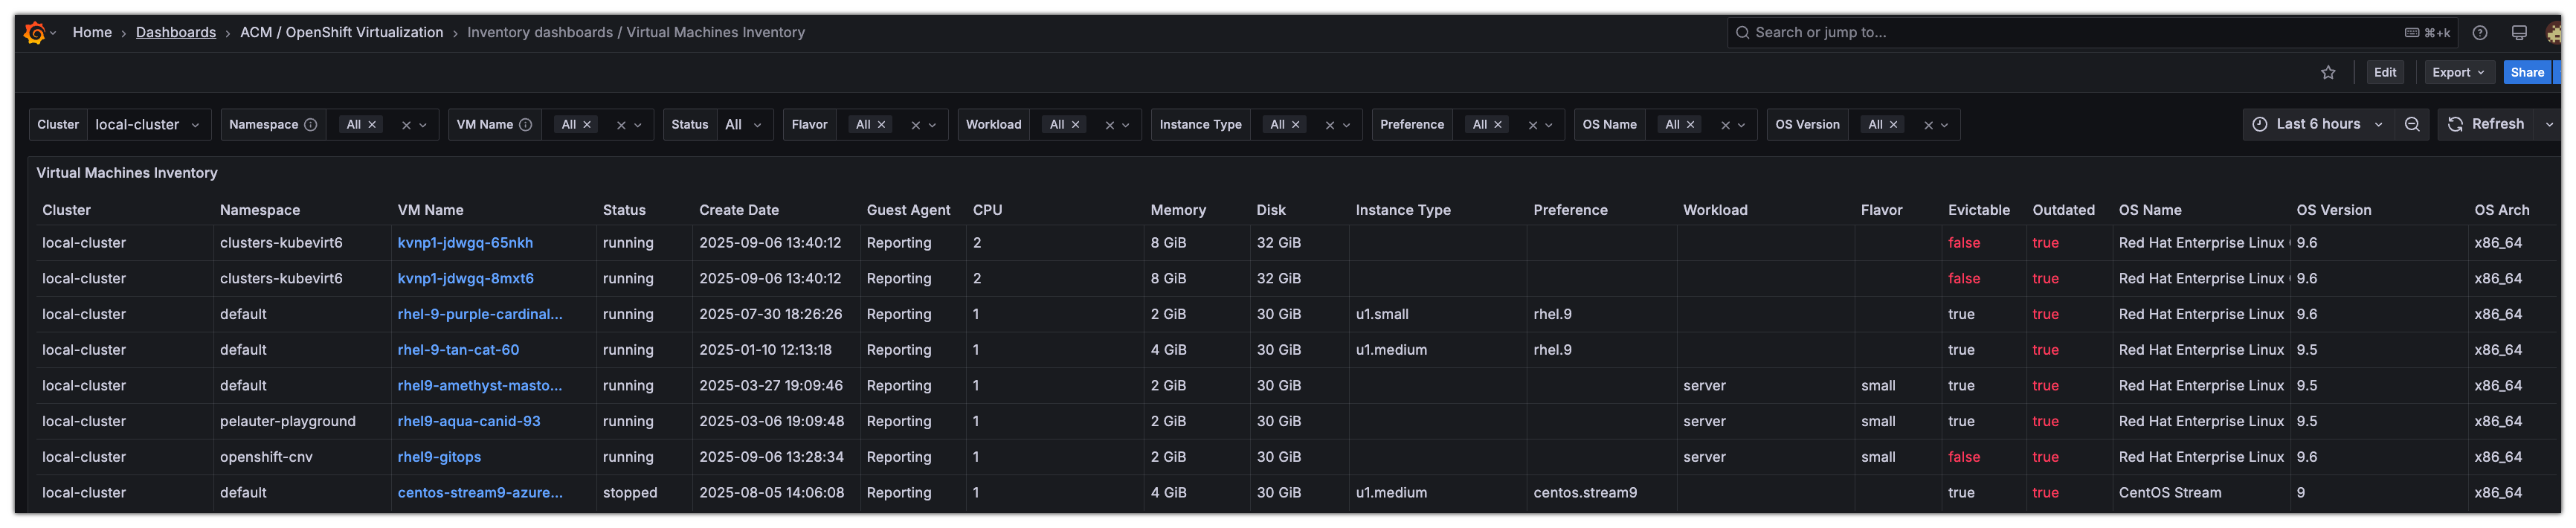The height and width of the screenshot is (528, 2576).
Task: Open the Status filter dropdown
Action: click(744, 125)
